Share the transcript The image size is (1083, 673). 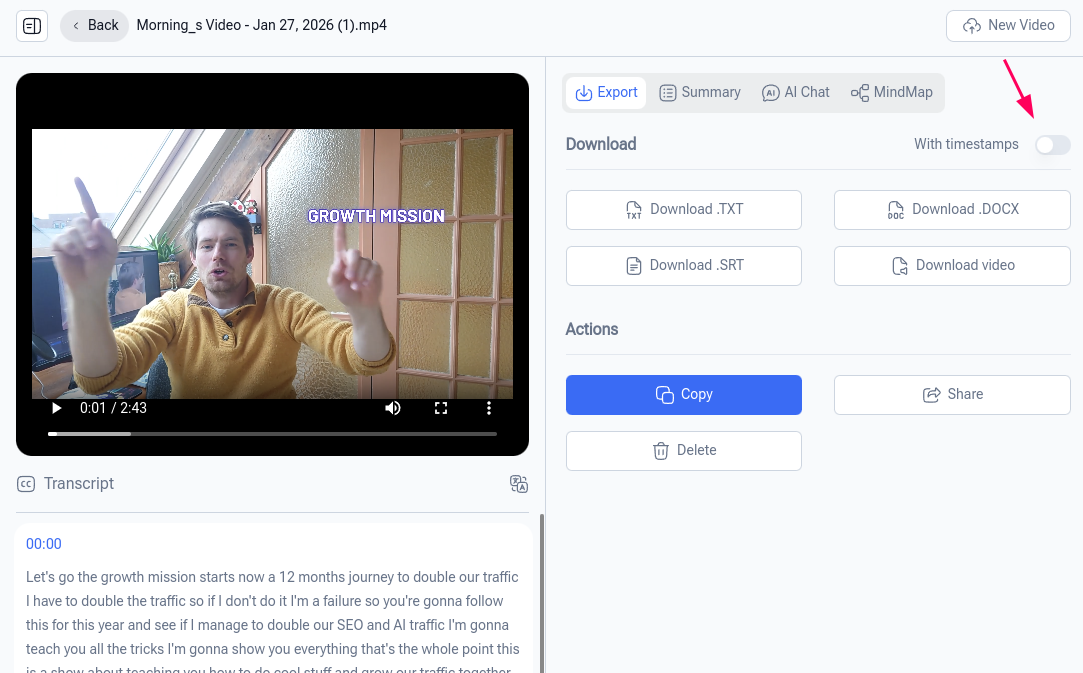pyautogui.click(x=952, y=395)
